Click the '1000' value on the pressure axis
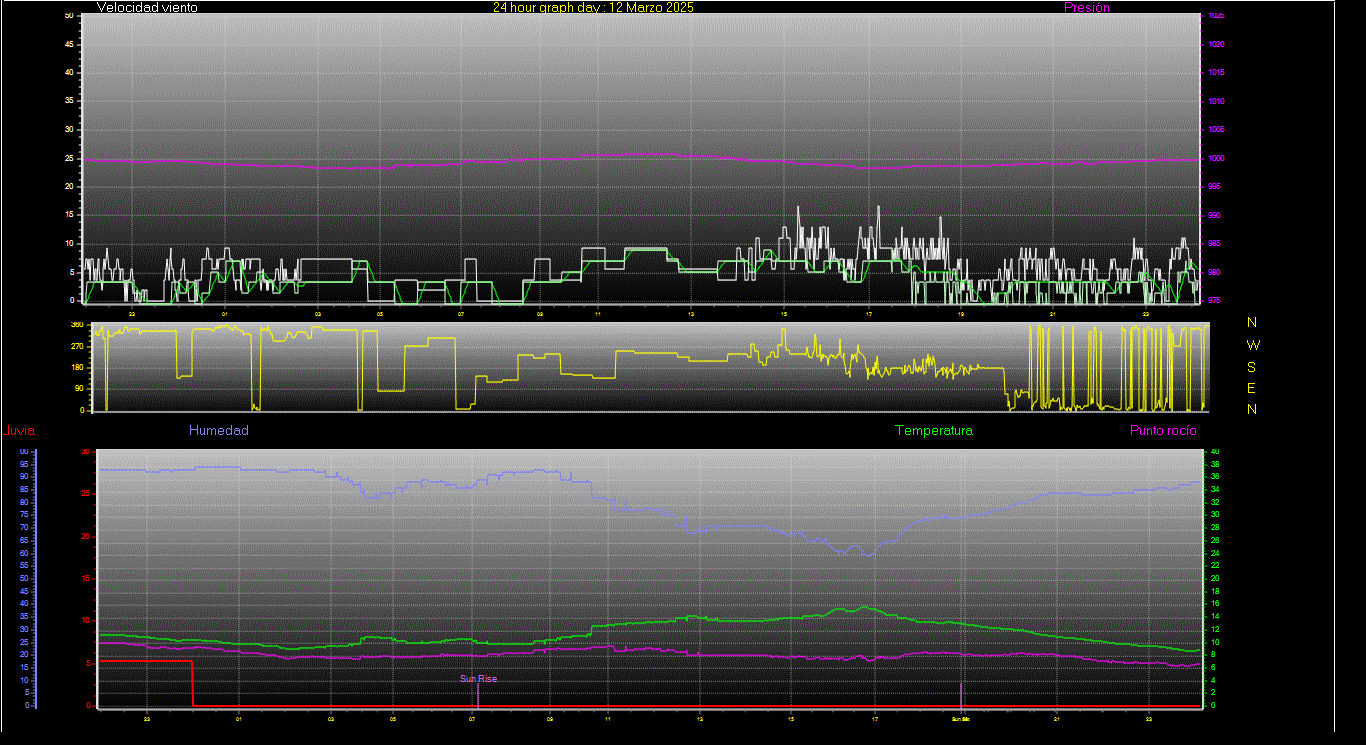The image size is (1366, 745). coord(1215,159)
